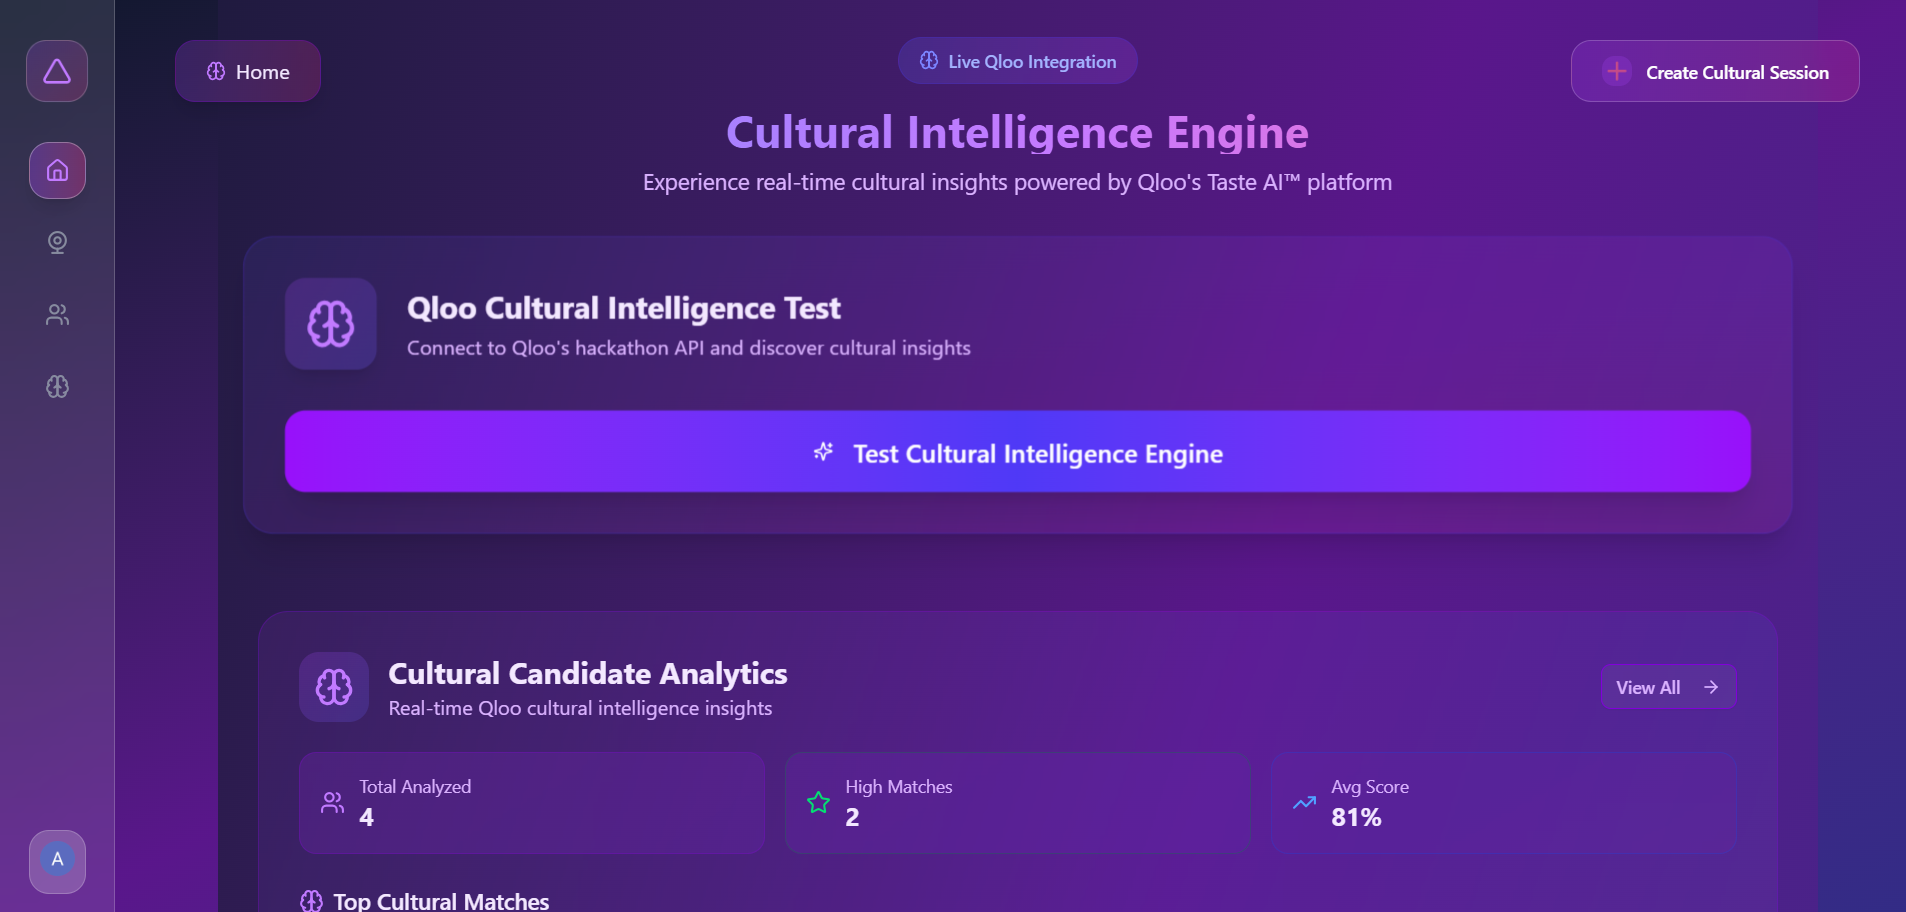Open the webcam icon in sidebar
The width and height of the screenshot is (1906, 912).
(57, 242)
